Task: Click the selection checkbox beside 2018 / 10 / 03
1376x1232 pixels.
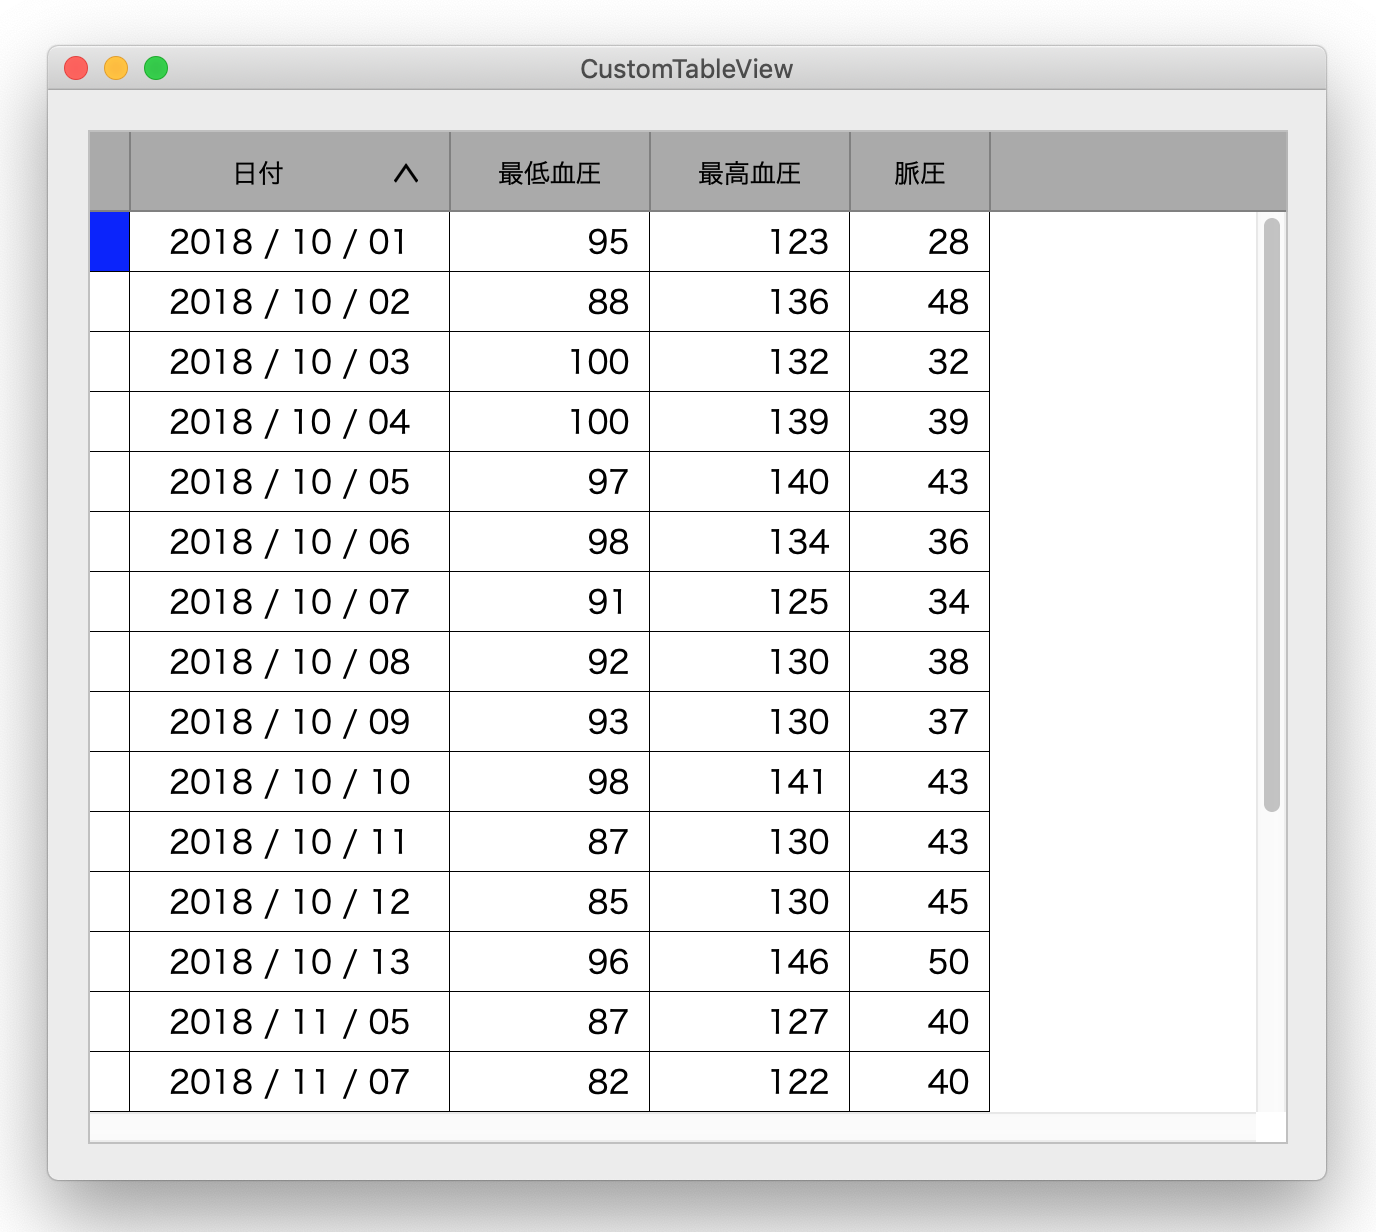Action: coord(109,362)
